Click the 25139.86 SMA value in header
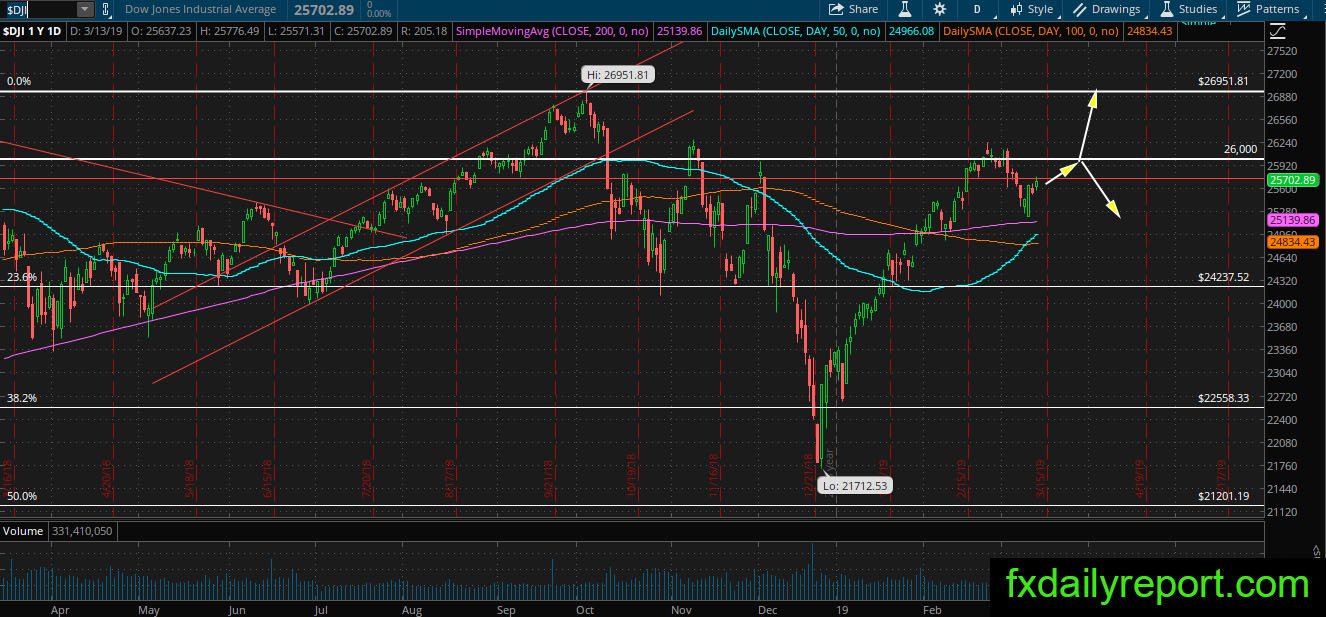This screenshot has height=617, width=1326. pyautogui.click(x=681, y=32)
